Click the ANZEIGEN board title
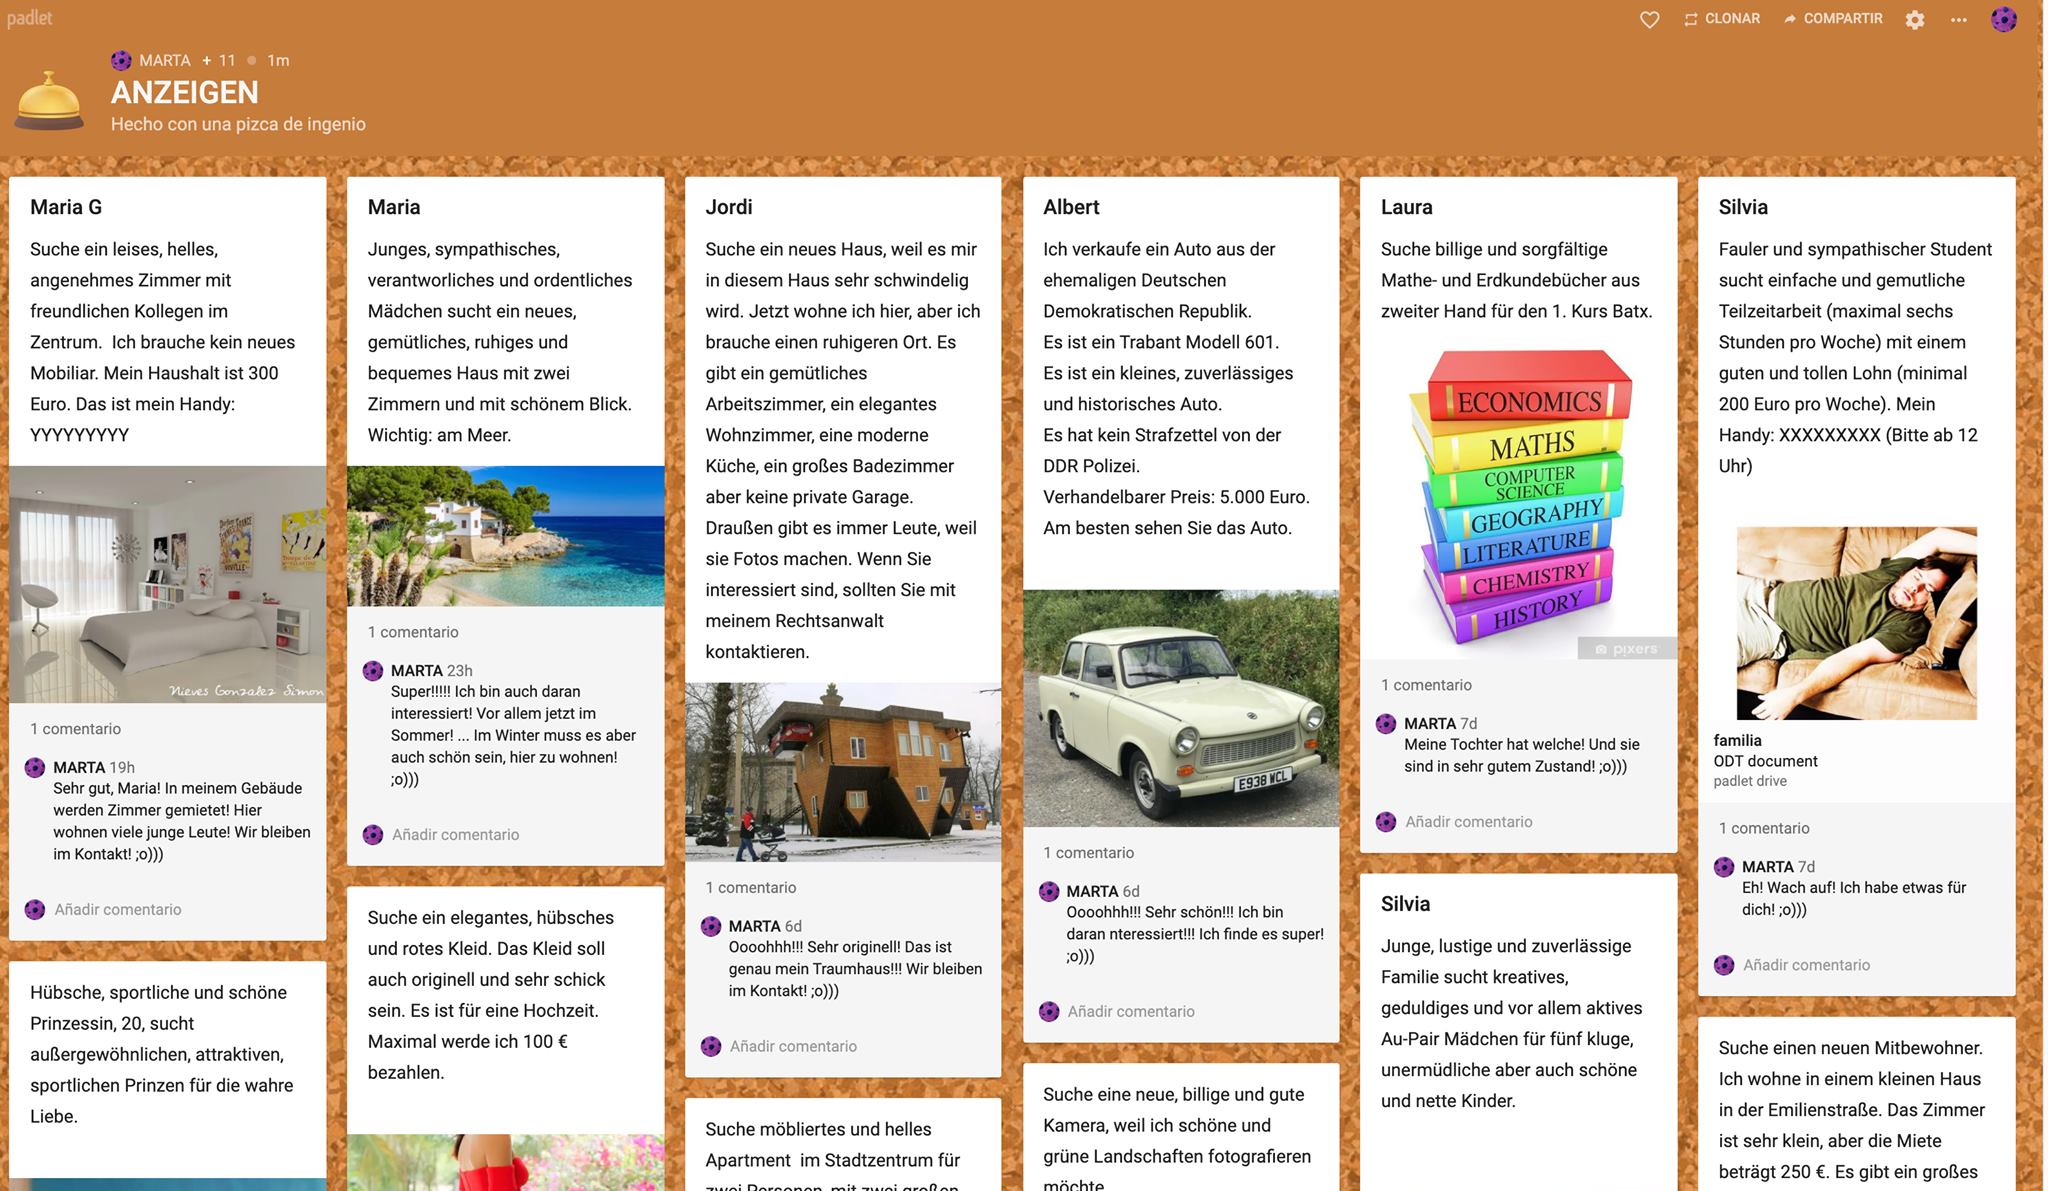This screenshot has height=1191, width=2048. (x=184, y=92)
